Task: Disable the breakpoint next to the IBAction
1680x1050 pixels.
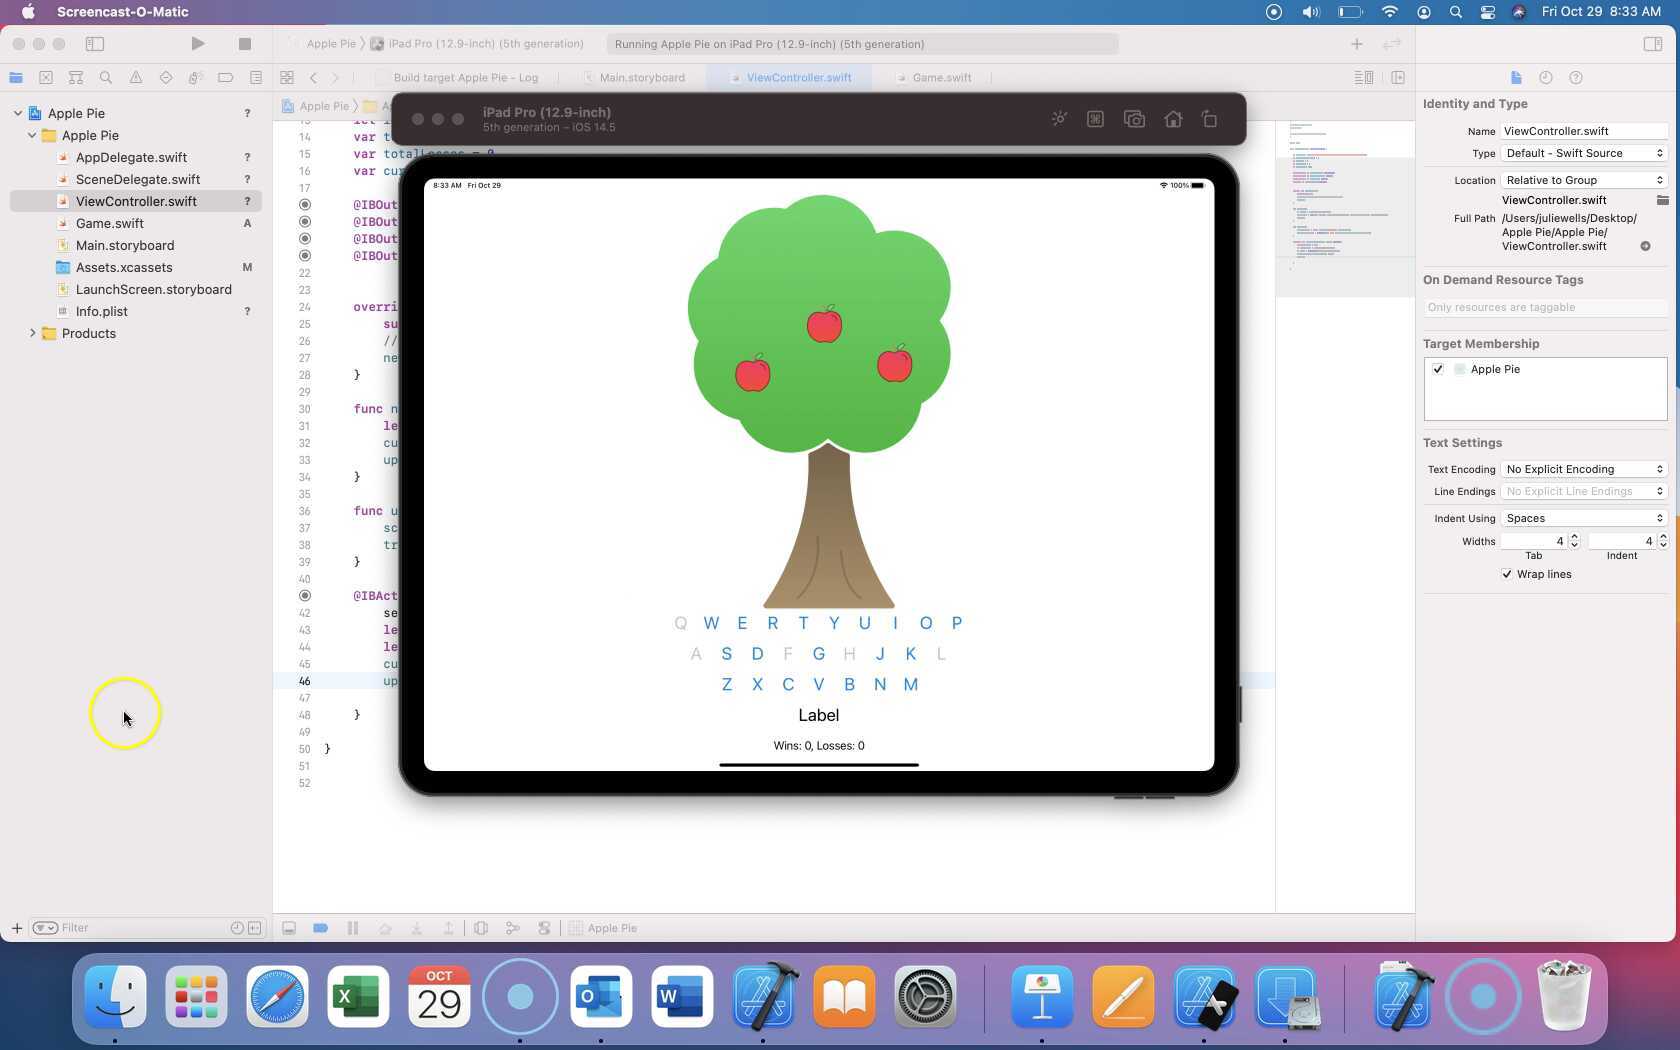Action: pos(304,595)
